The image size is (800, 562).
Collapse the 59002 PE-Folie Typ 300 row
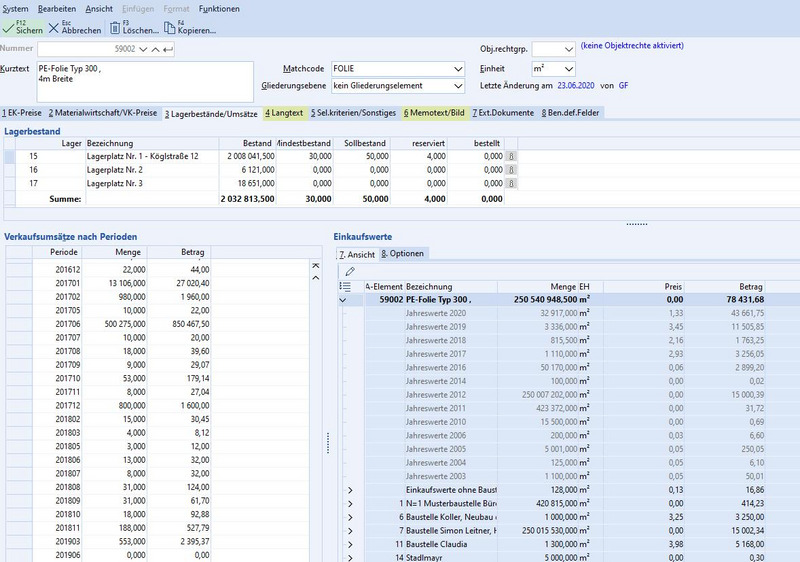345,299
